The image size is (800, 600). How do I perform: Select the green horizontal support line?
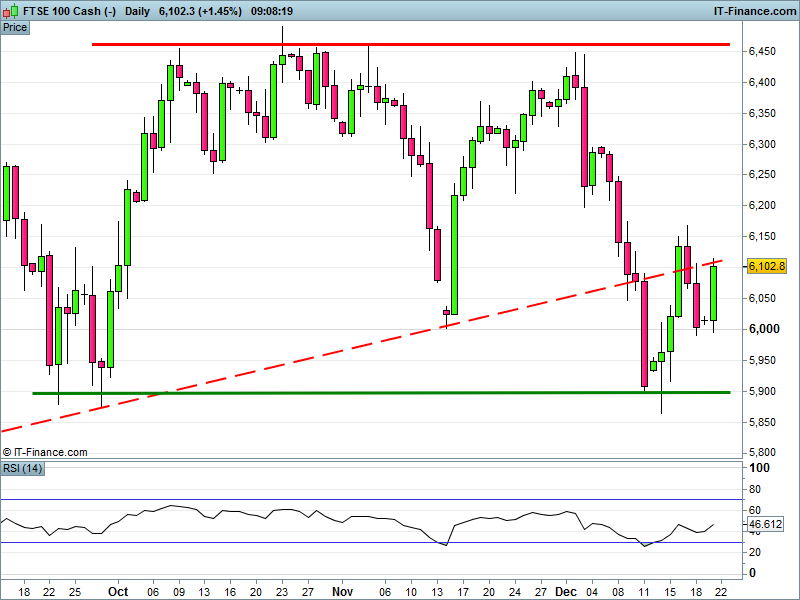click(380, 393)
